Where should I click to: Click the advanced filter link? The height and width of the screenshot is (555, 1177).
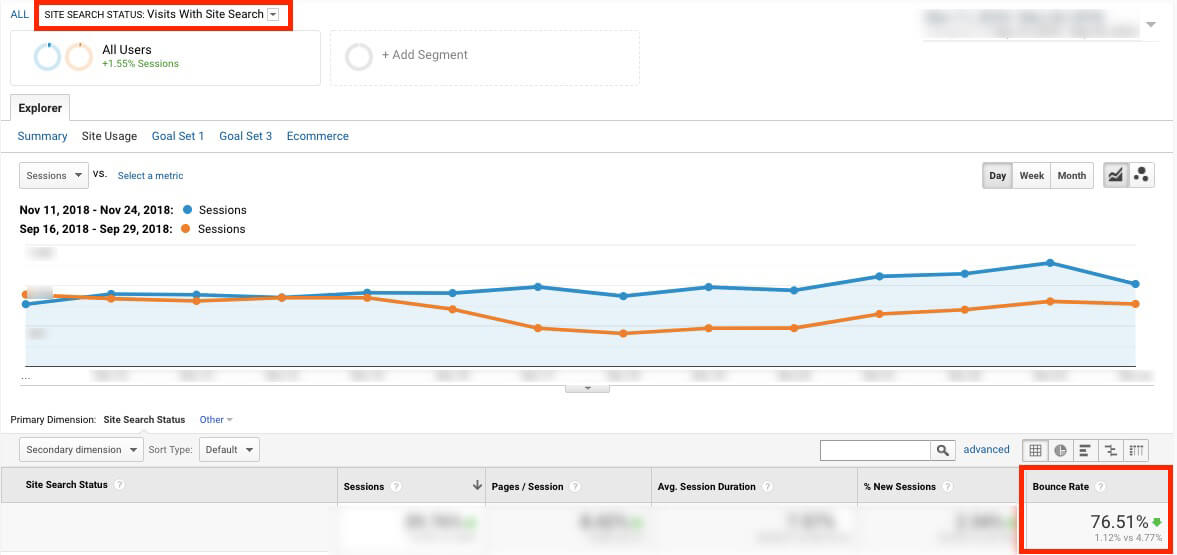point(986,450)
